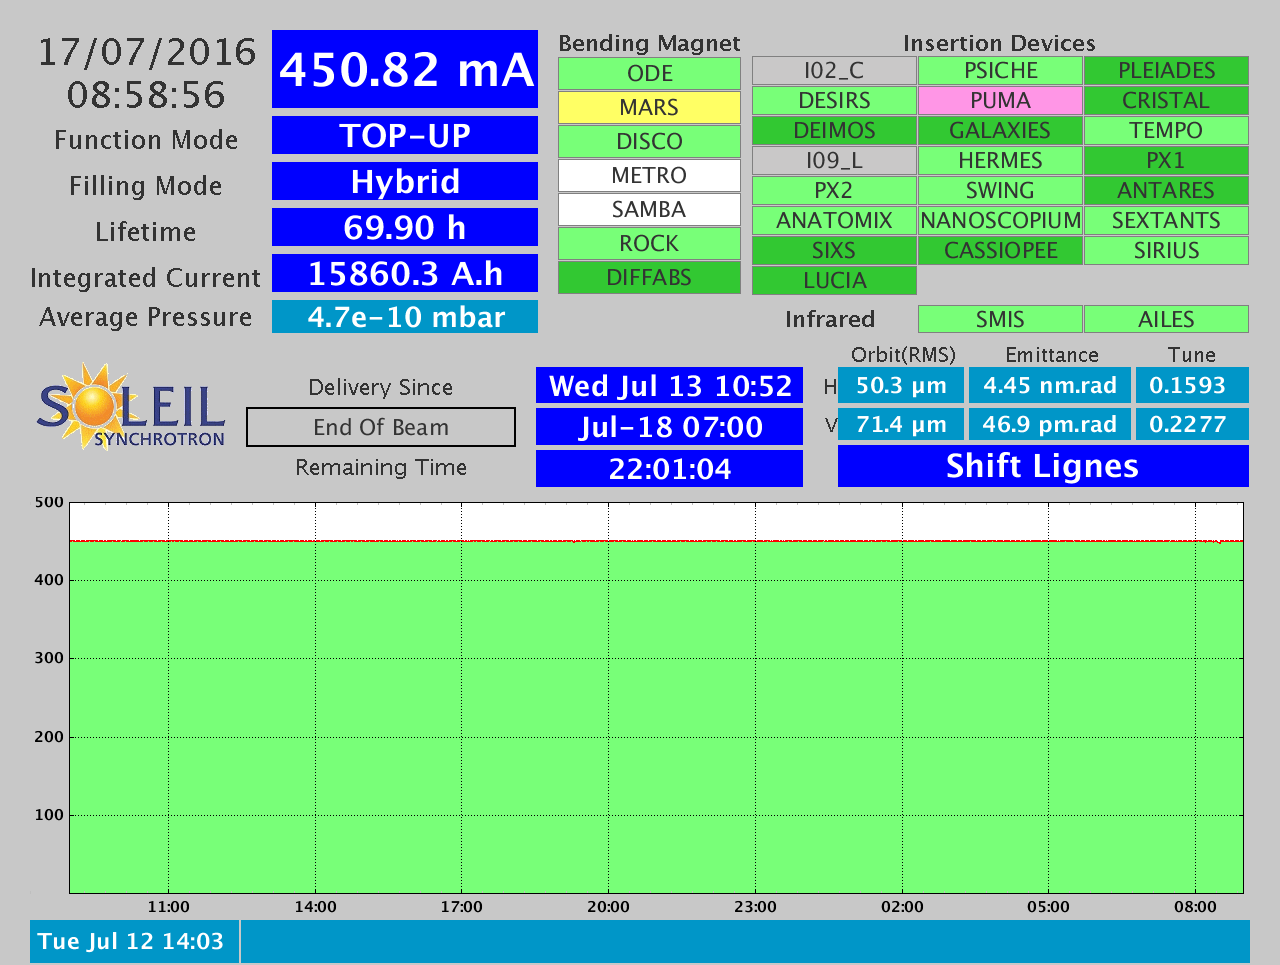Select the CASSIOPEE beamline cell
The height and width of the screenshot is (965, 1280).
pyautogui.click(x=1000, y=250)
